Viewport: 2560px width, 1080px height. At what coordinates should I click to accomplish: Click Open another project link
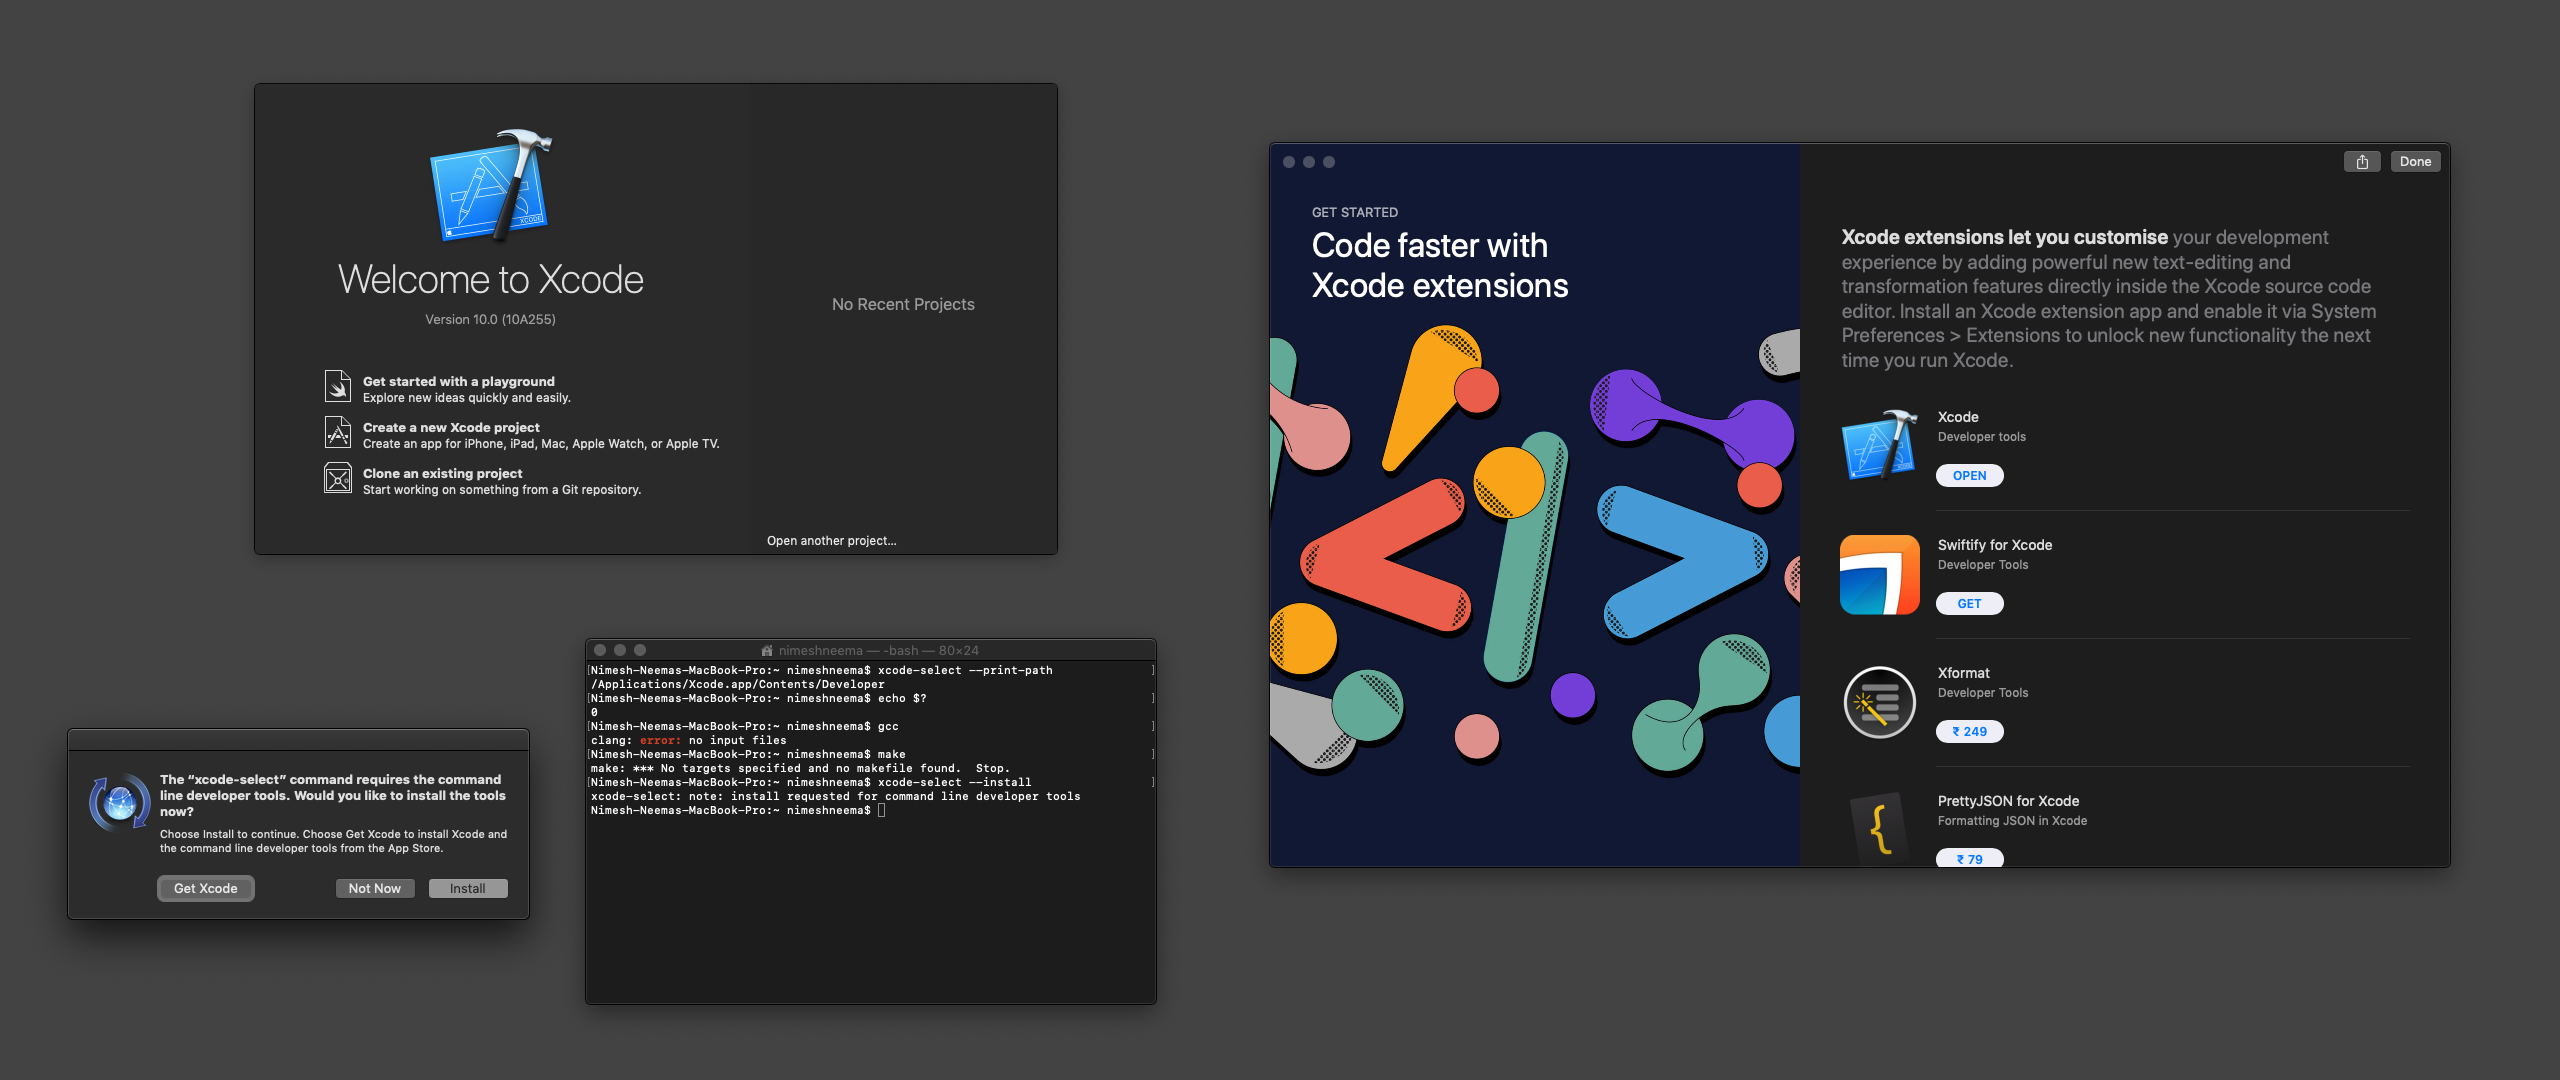(x=831, y=541)
